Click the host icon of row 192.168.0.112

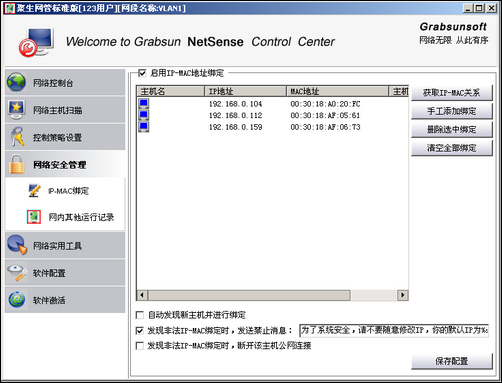coord(144,115)
